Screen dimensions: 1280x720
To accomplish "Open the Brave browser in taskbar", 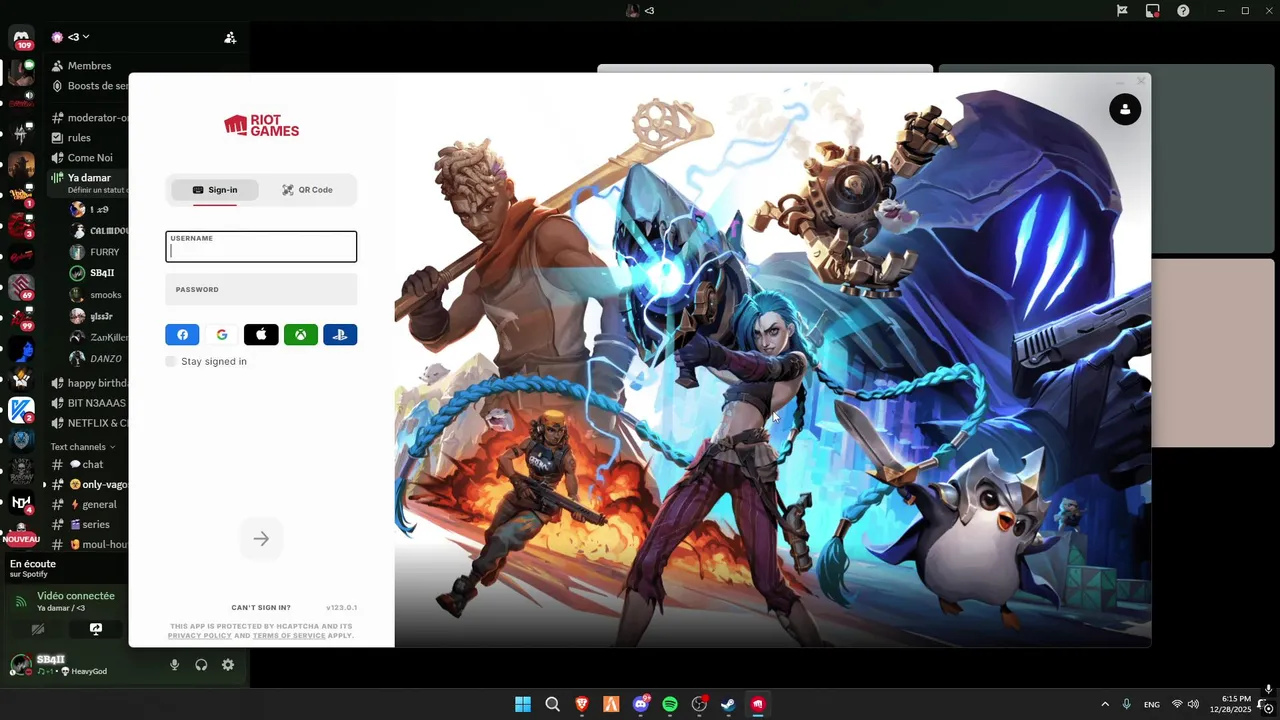I will 582,704.
